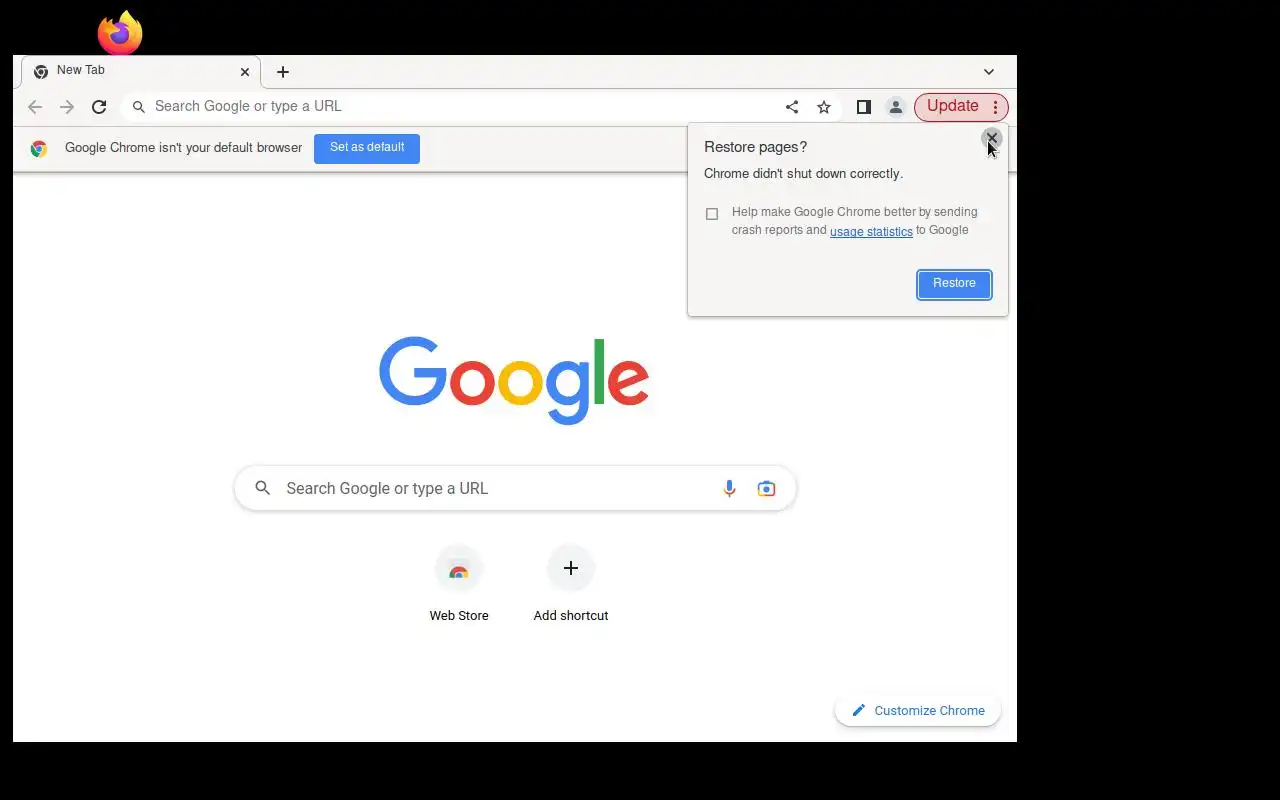The width and height of the screenshot is (1280, 800).
Task: Launch Firefox from desktop icon
Action: (x=120, y=33)
